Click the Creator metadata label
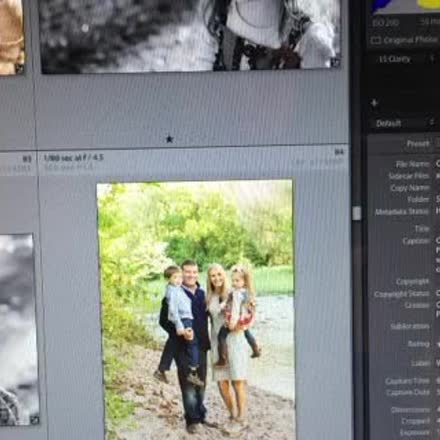This screenshot has width=440, height=440. tap(417, 305)
